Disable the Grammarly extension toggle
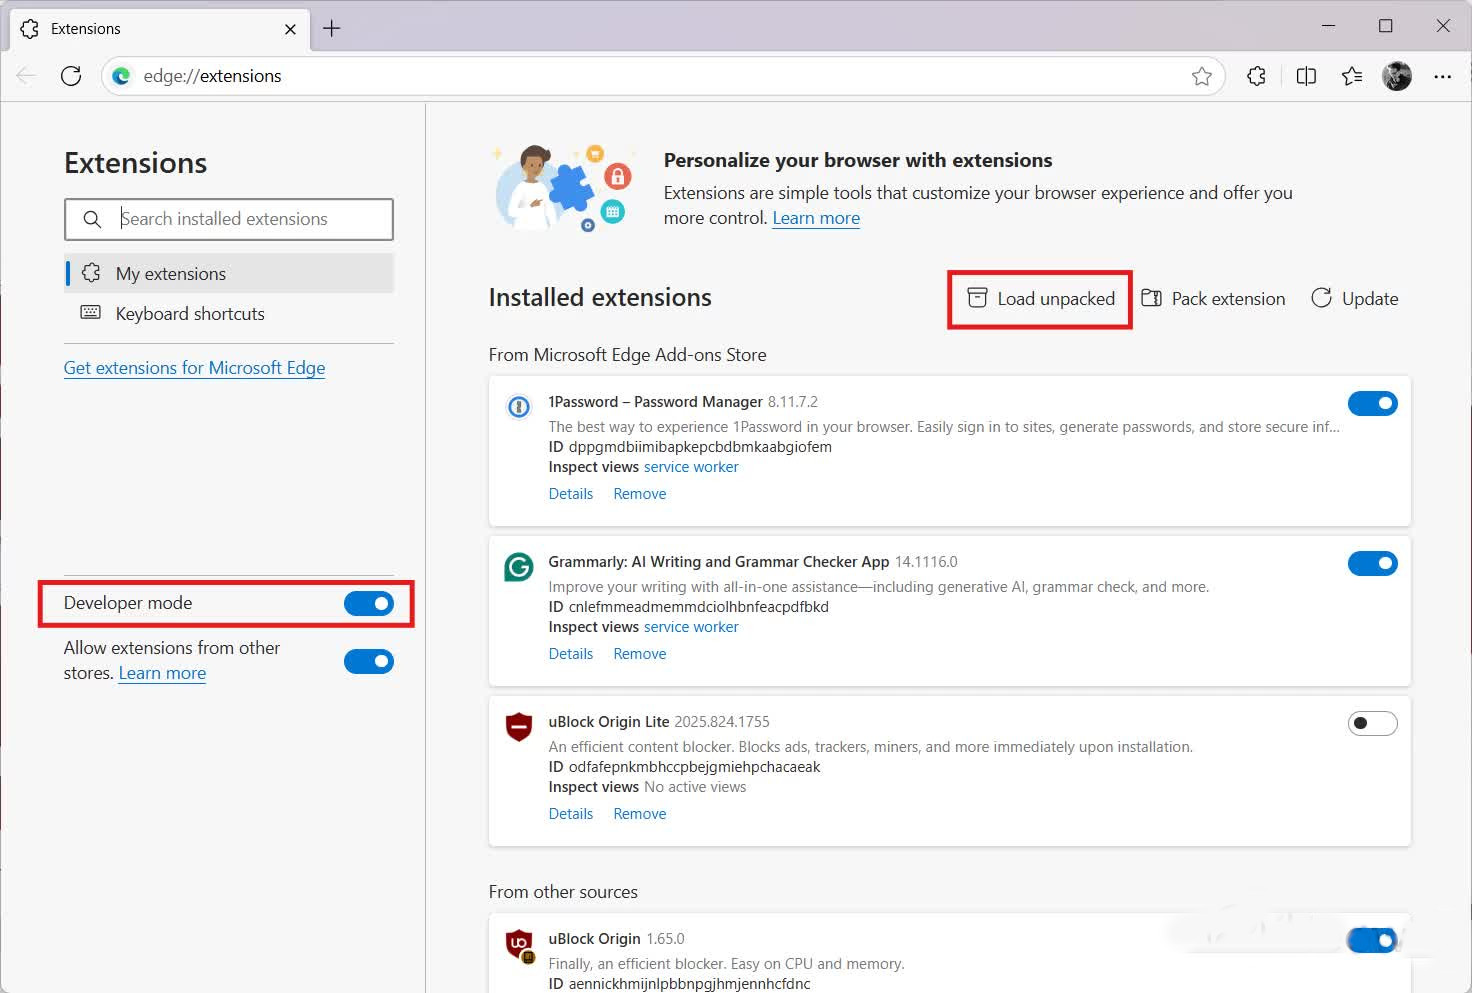 click(x=1373, y=563)
